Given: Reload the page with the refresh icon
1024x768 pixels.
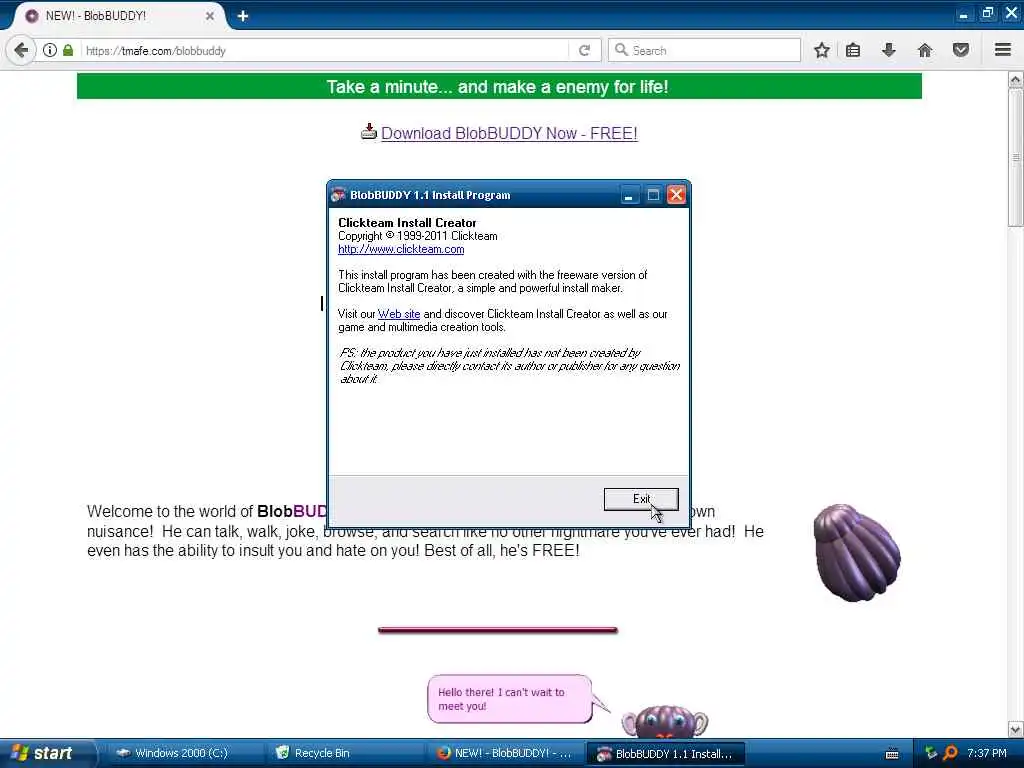Looking at the screenshot, I should coord(584,50).
